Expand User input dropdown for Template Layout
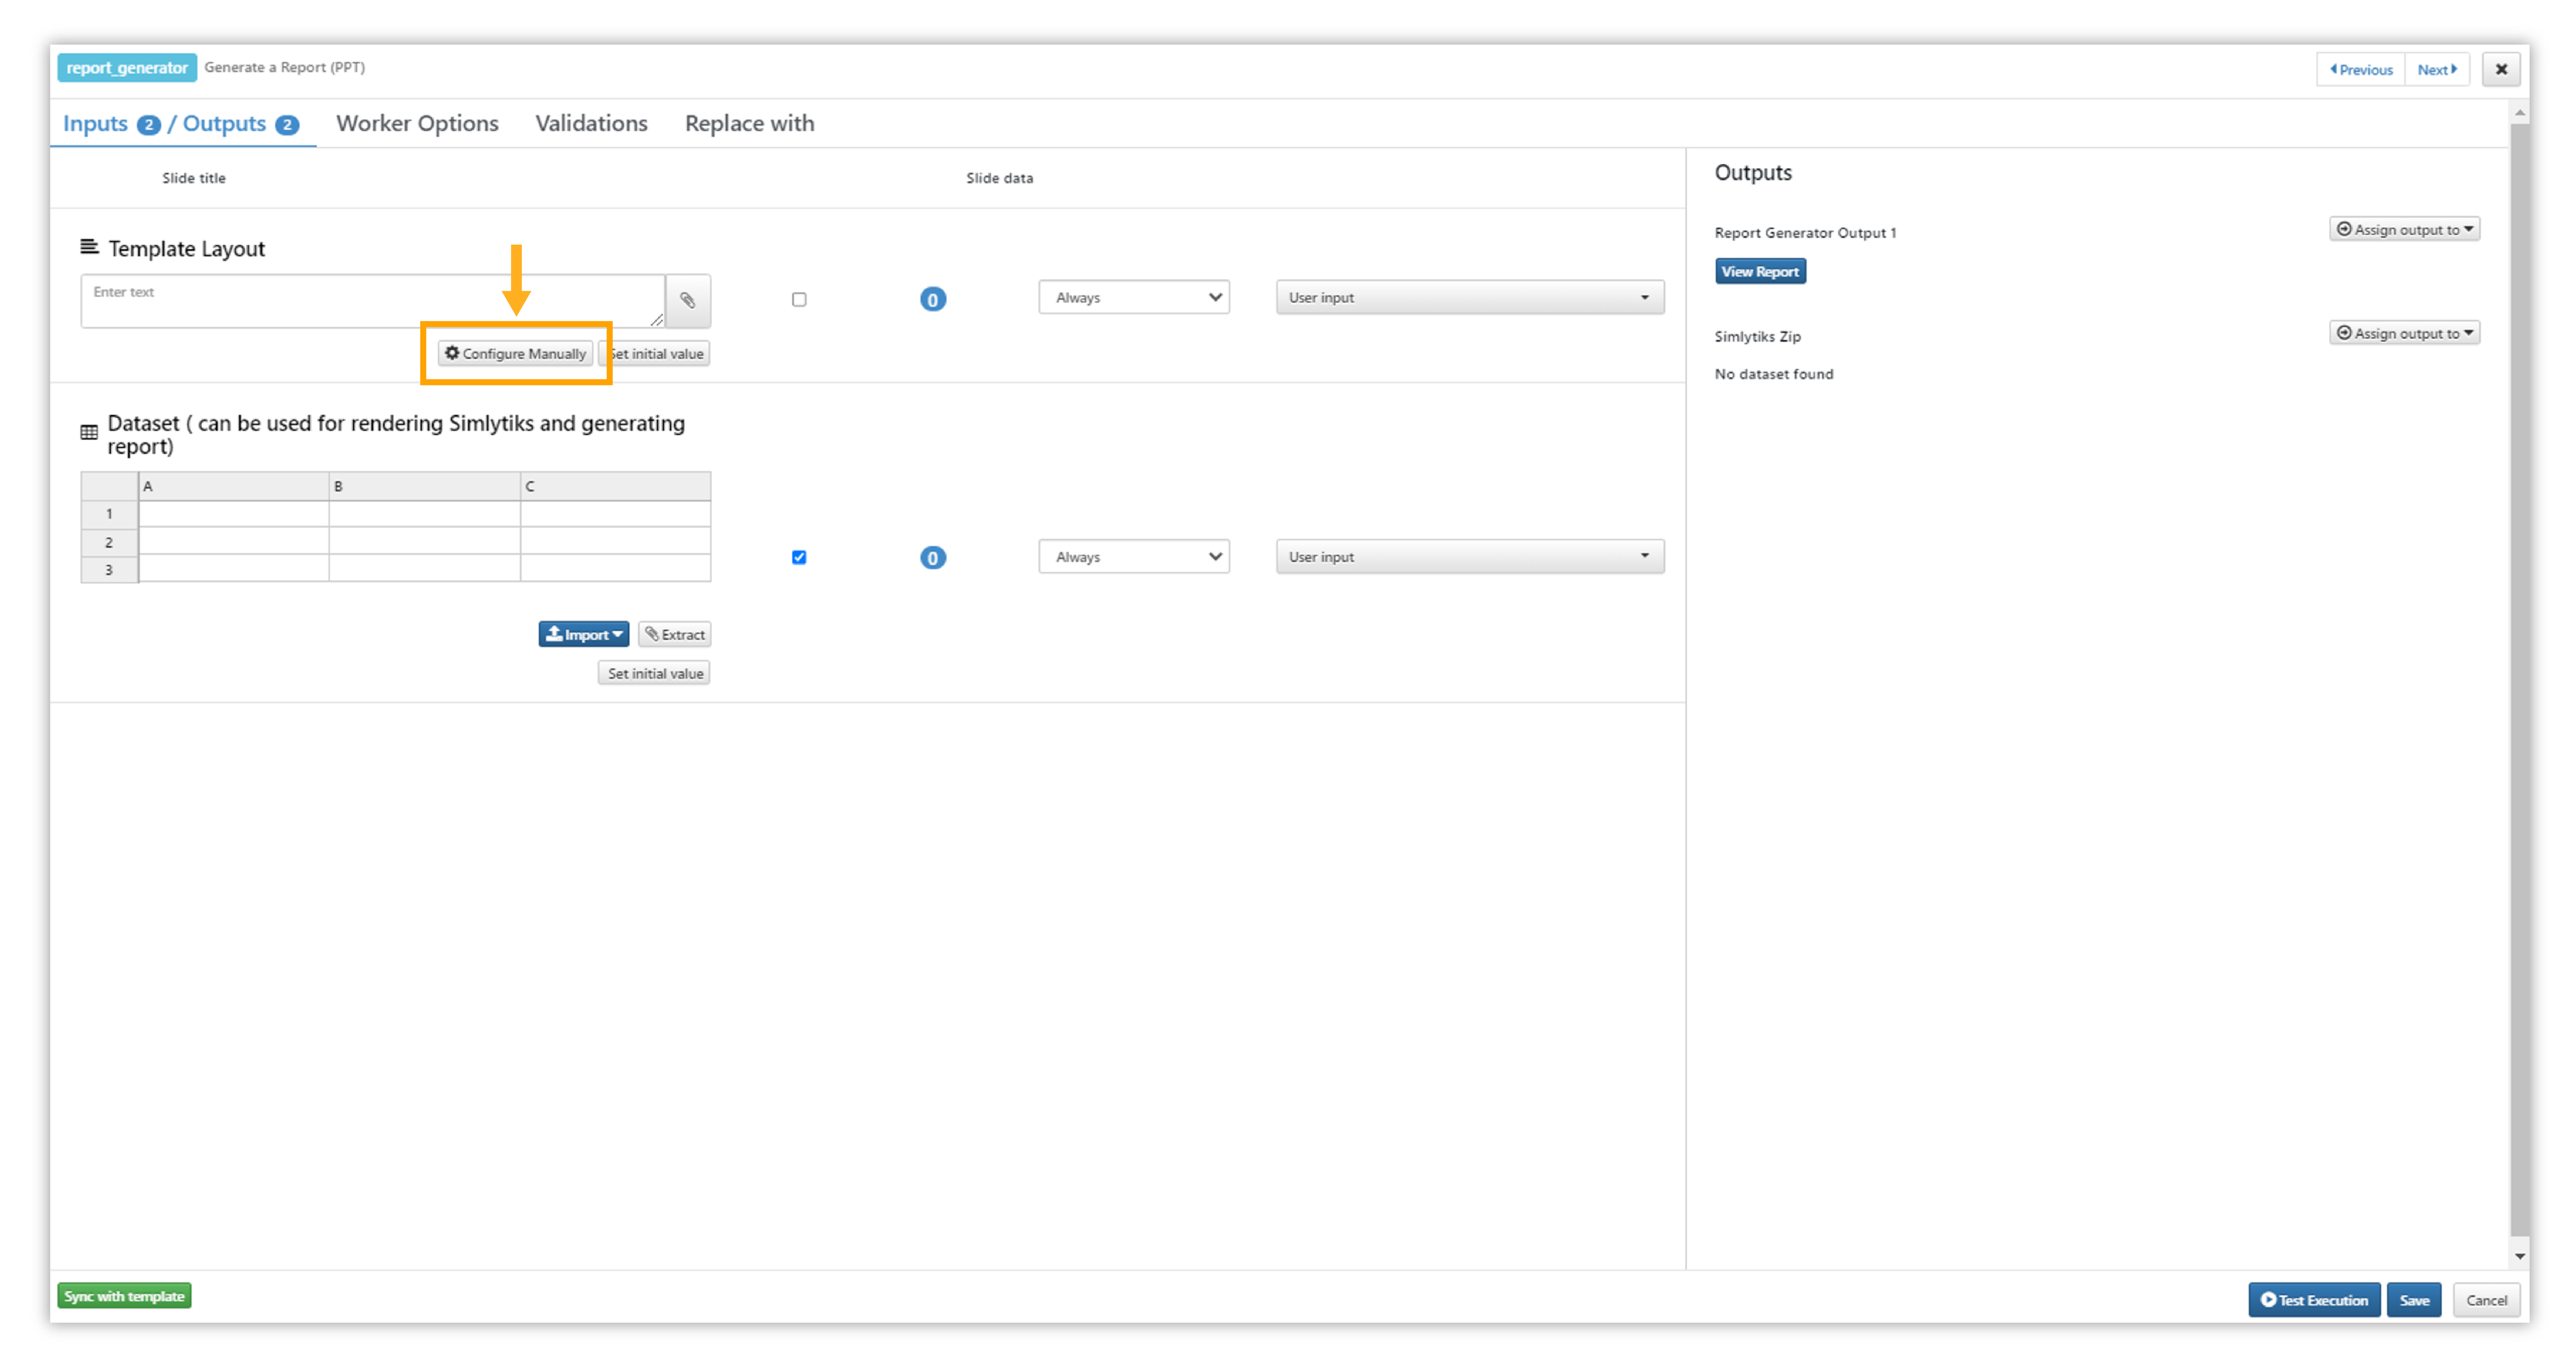 coord(1470,297)
